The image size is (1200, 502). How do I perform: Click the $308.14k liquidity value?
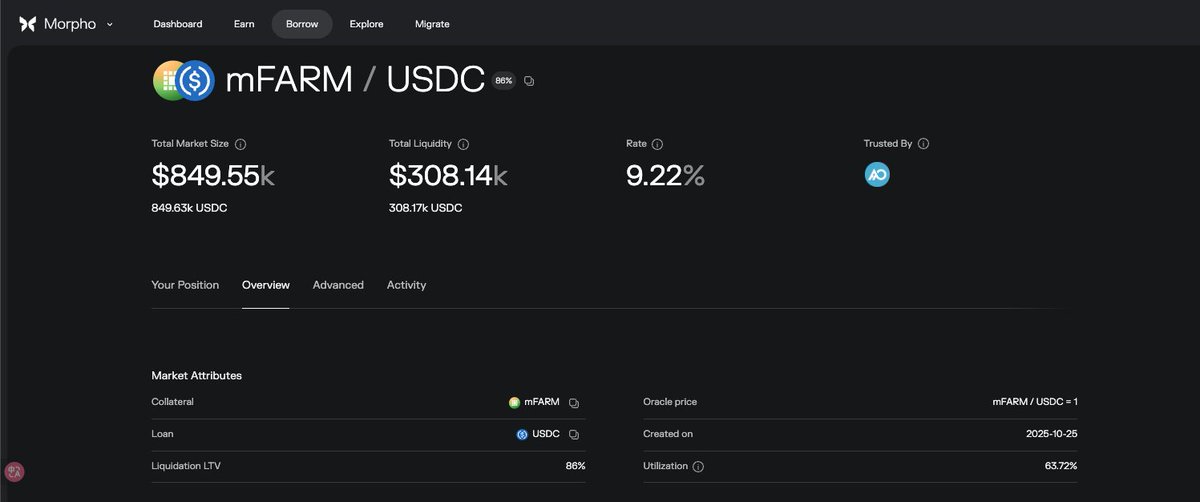(448, 176)
